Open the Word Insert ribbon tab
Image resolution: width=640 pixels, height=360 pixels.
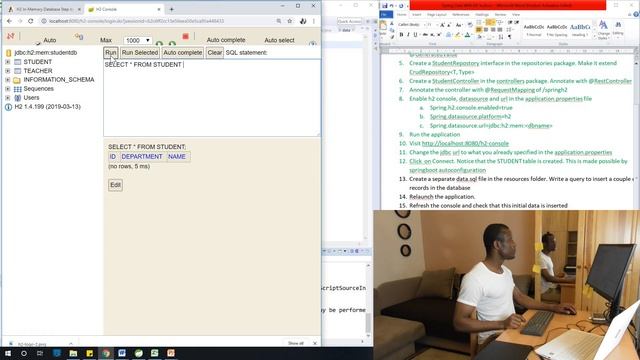pos(417,15)
